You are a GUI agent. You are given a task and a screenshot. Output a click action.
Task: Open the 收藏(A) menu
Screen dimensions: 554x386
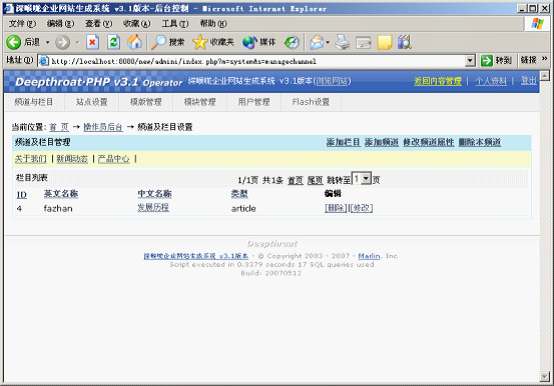pos(137,24)
